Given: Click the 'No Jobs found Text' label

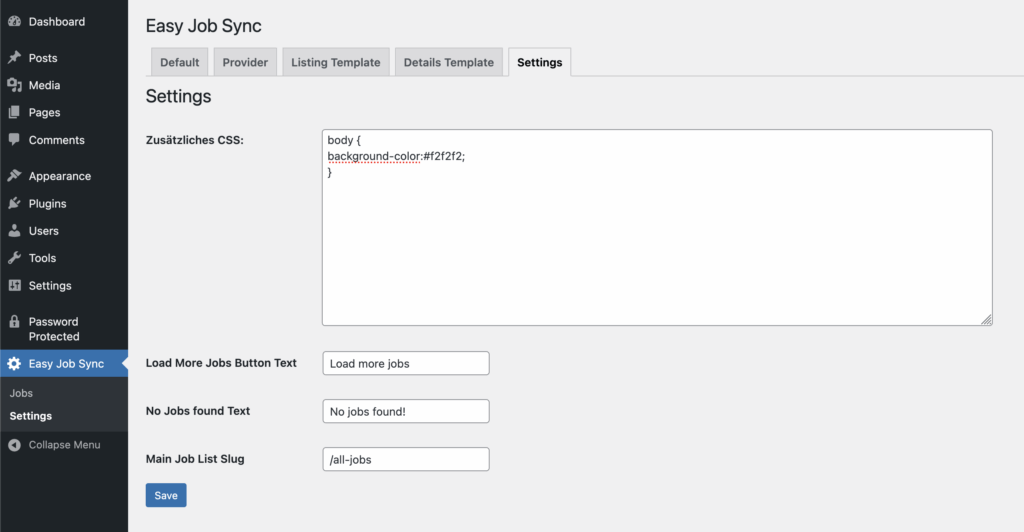Looking at the screenshot, I should coord(198,411).
